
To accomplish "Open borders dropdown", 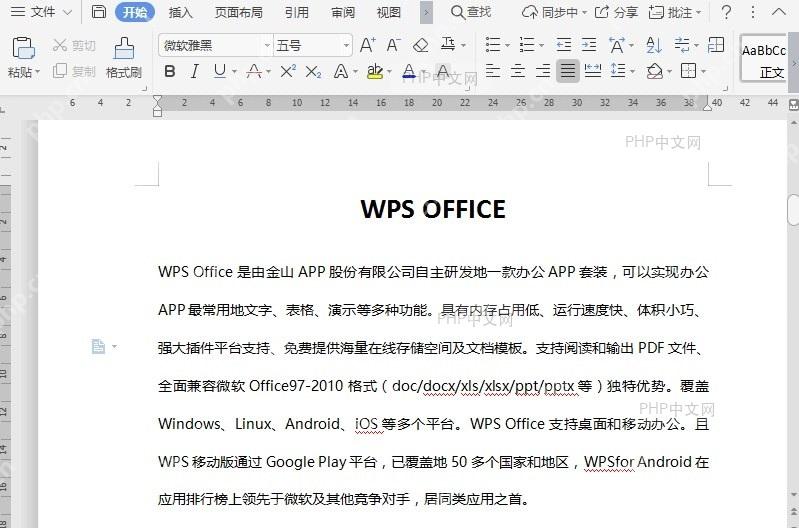I will [x=703, y=71].
